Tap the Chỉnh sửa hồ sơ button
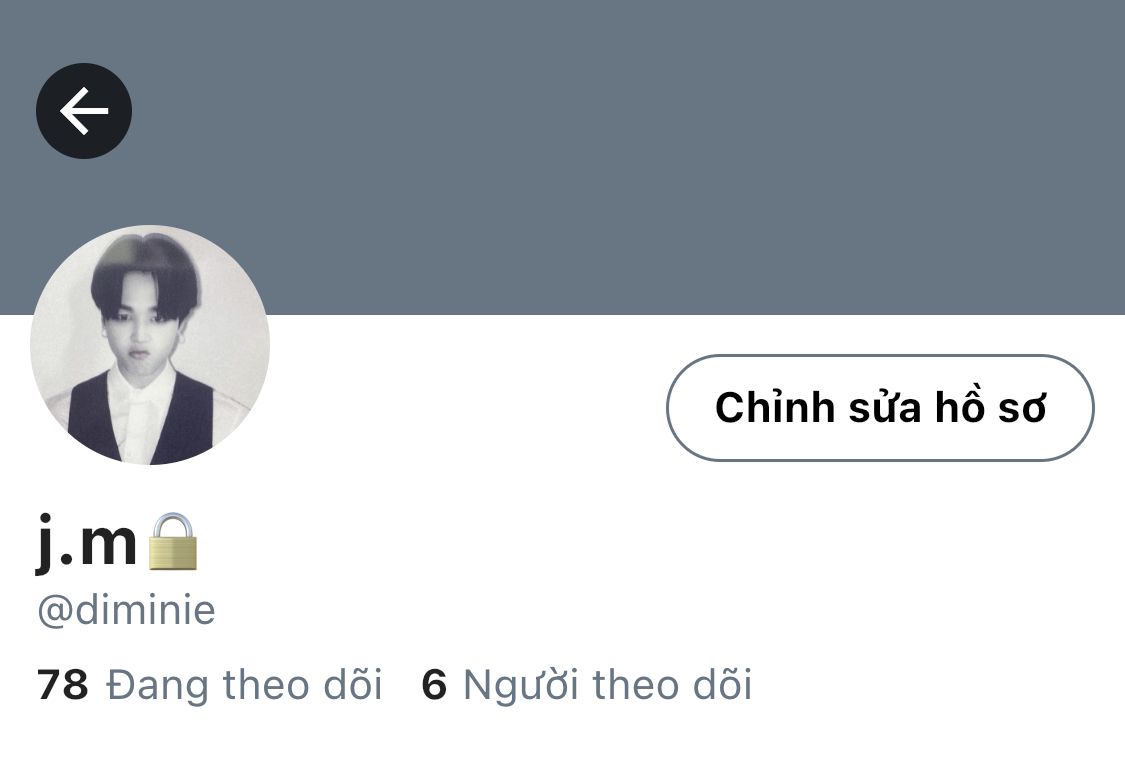1125x773 pixels. click(x=880, y=408)
